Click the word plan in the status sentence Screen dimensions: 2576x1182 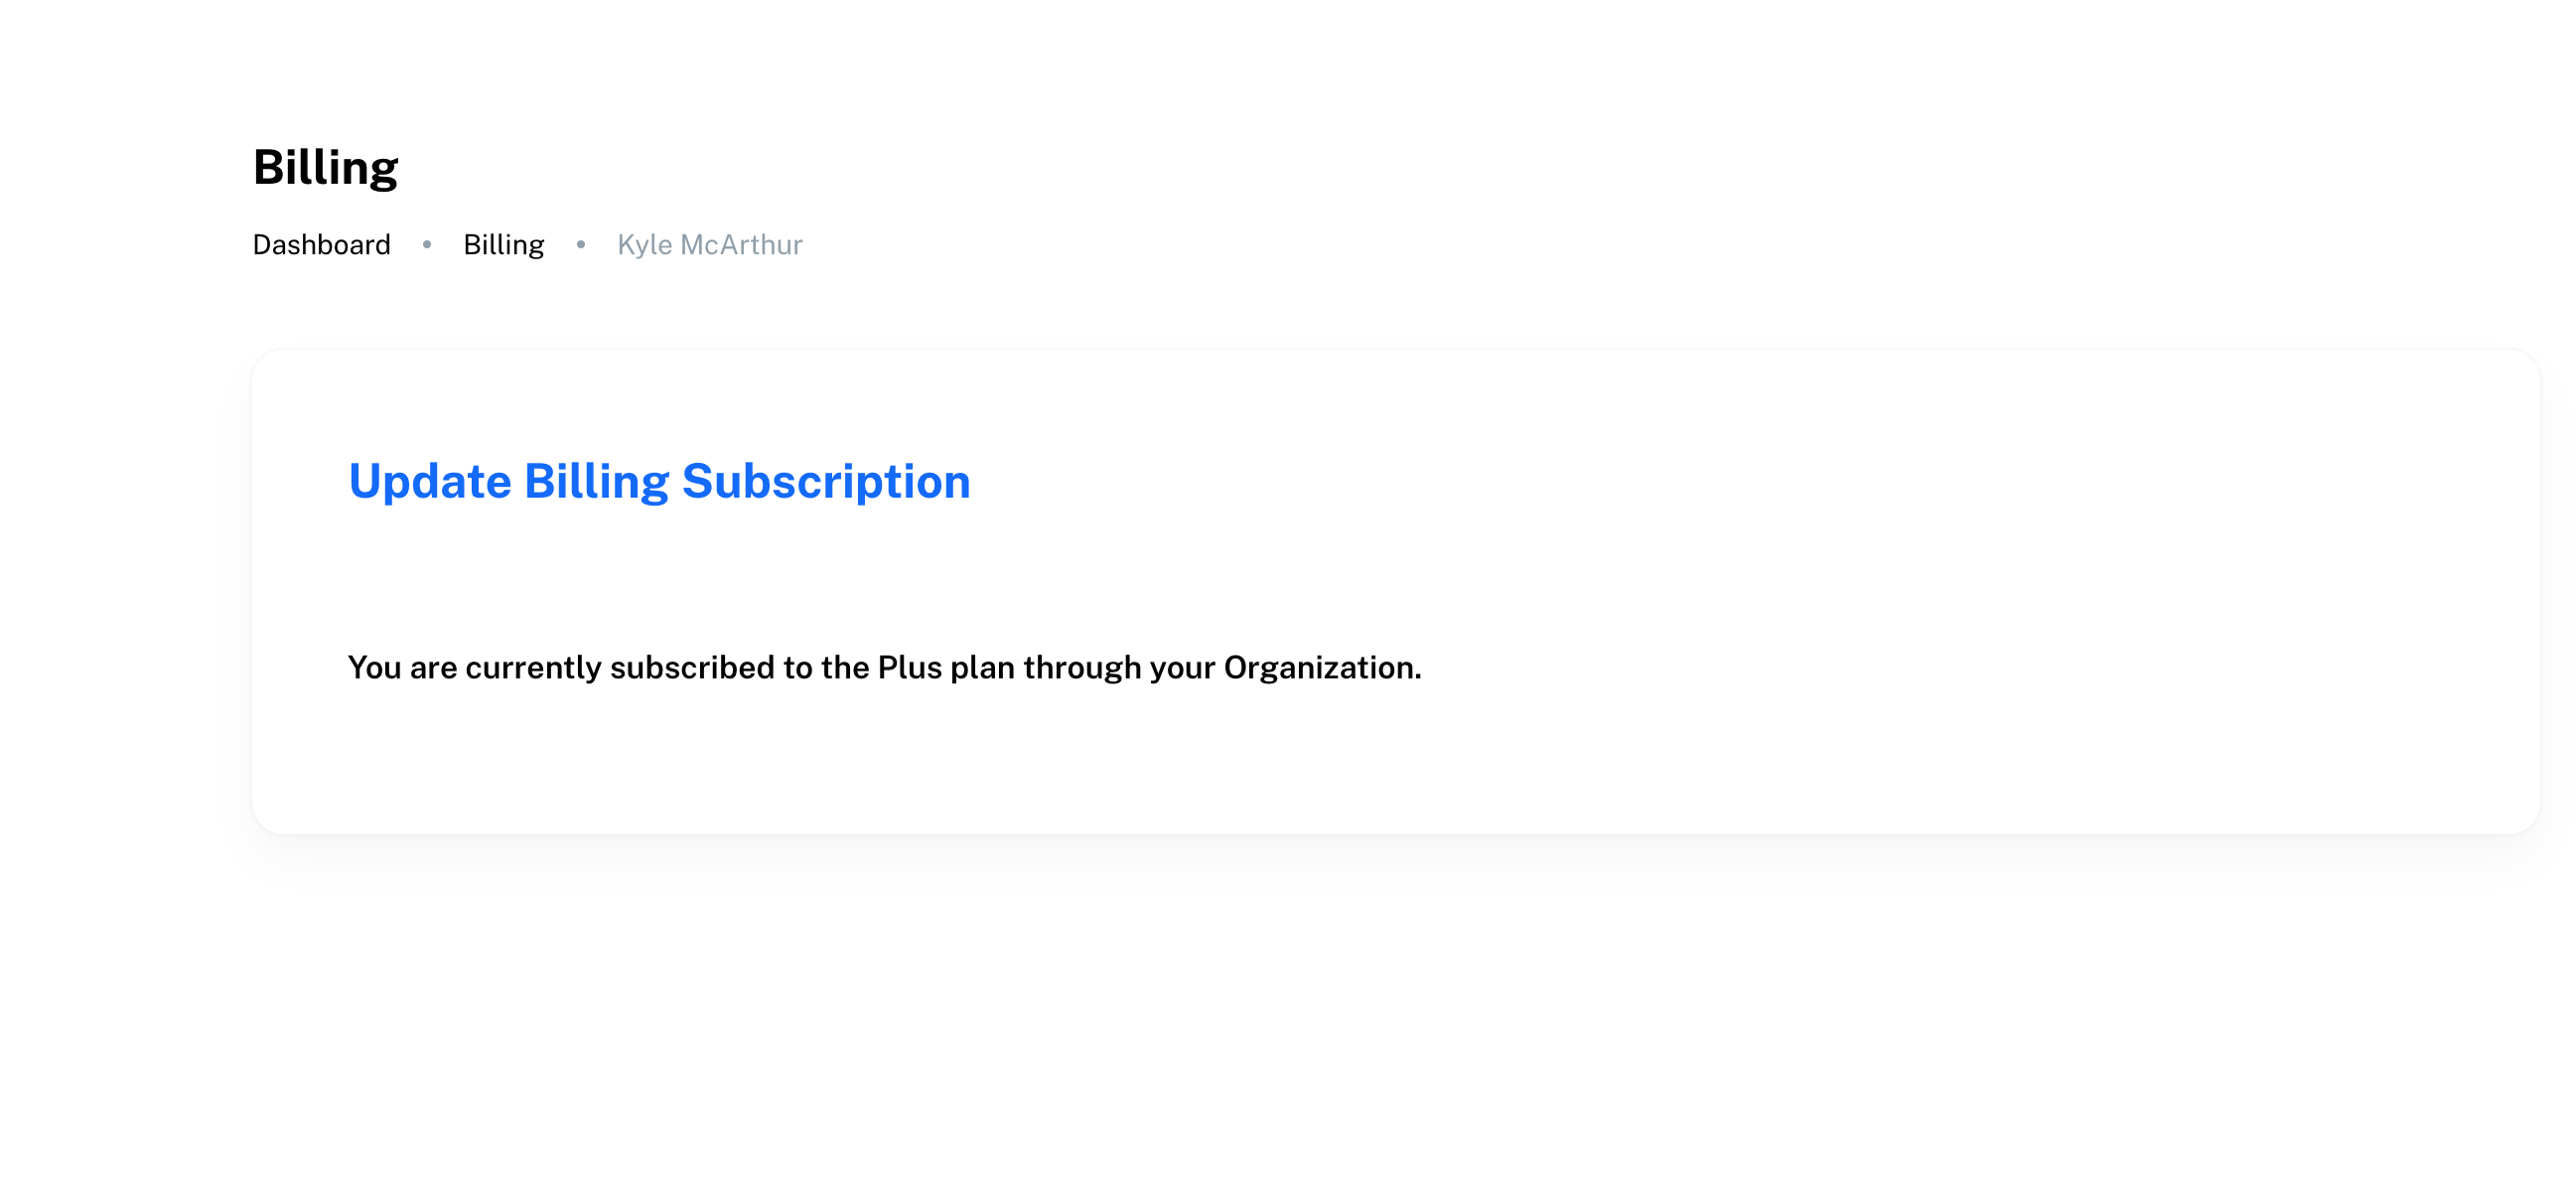[x=982, y=667]
